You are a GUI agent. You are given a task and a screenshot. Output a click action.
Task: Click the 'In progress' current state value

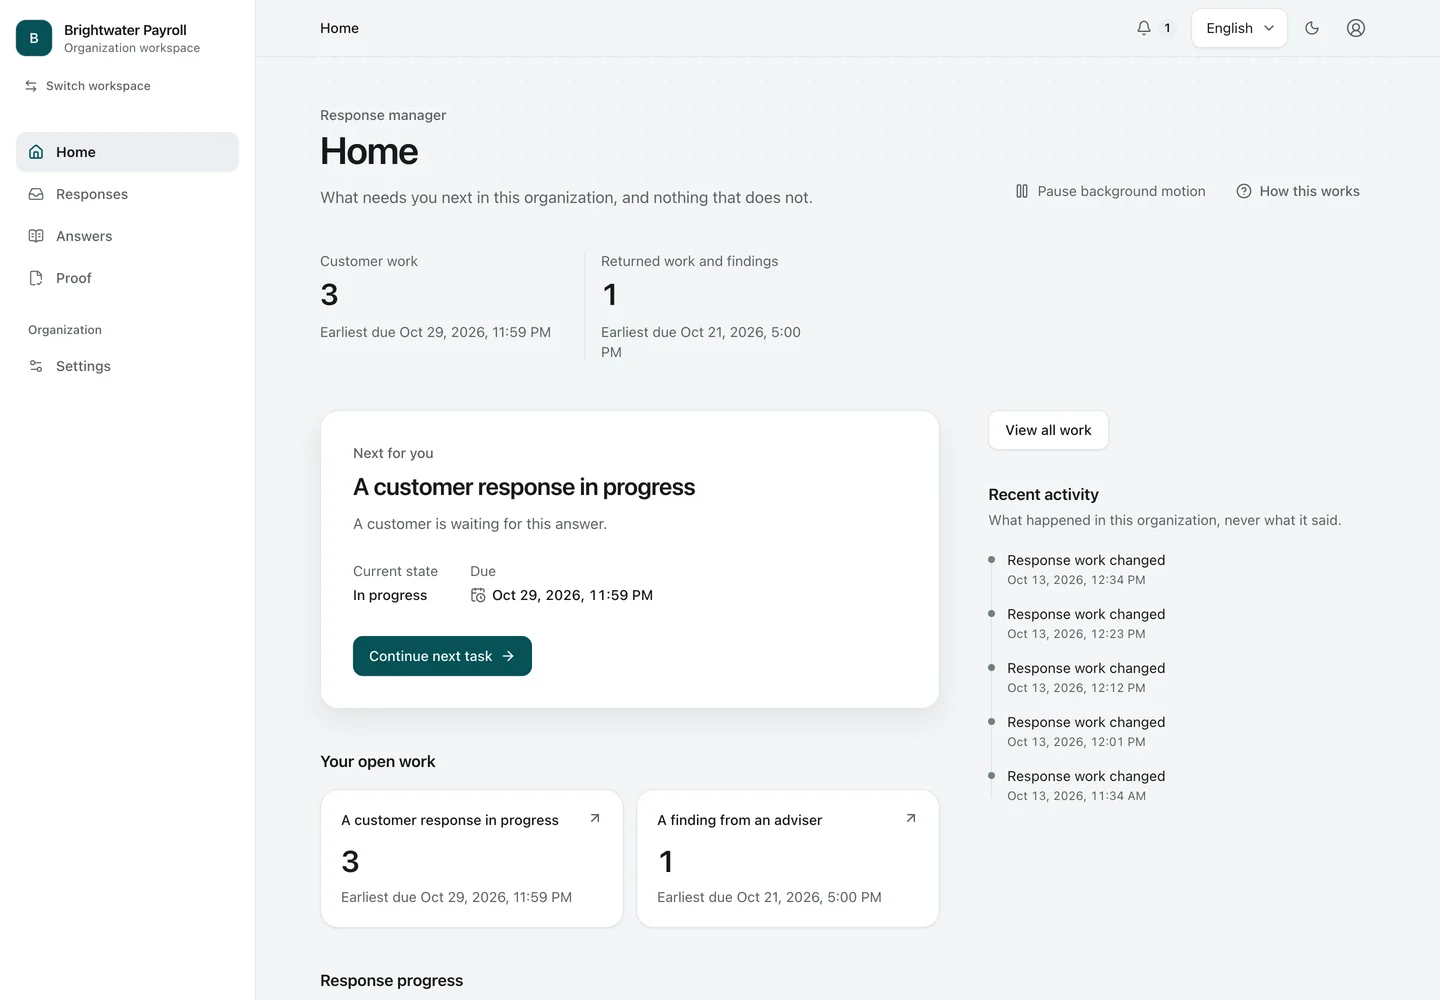[390, 595]
